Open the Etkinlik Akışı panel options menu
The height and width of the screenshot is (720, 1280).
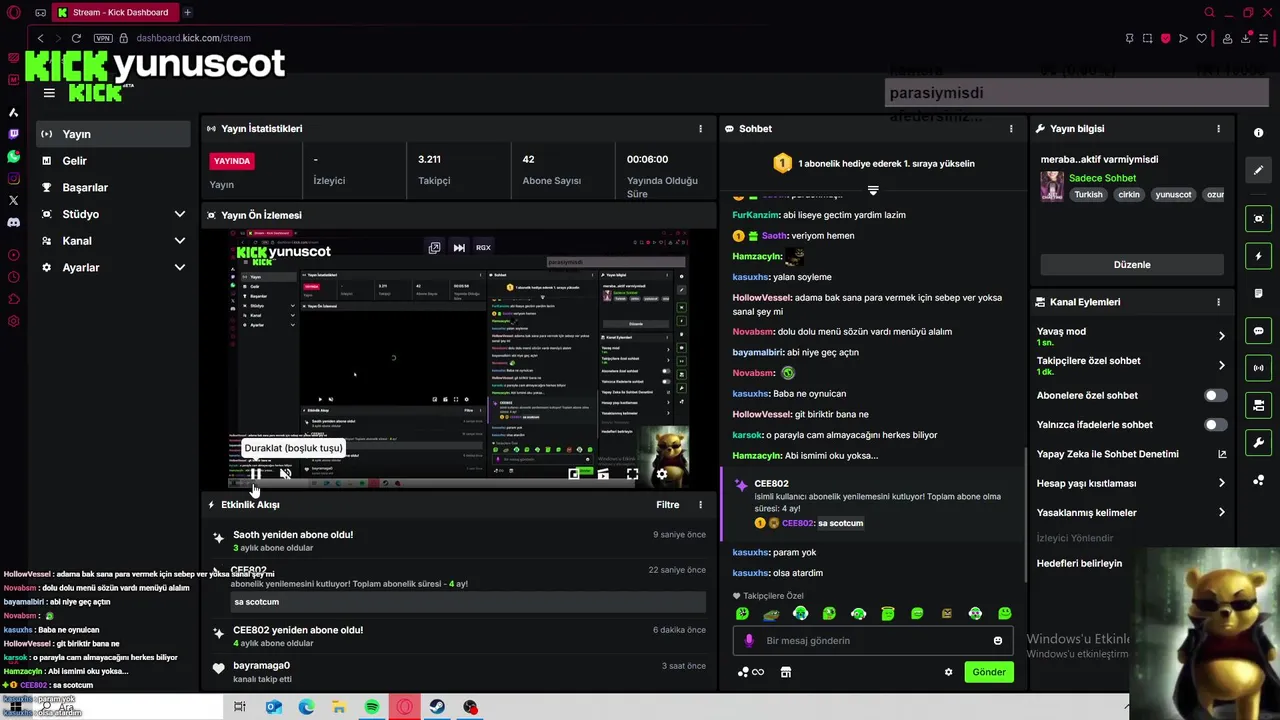coord(700,505)
